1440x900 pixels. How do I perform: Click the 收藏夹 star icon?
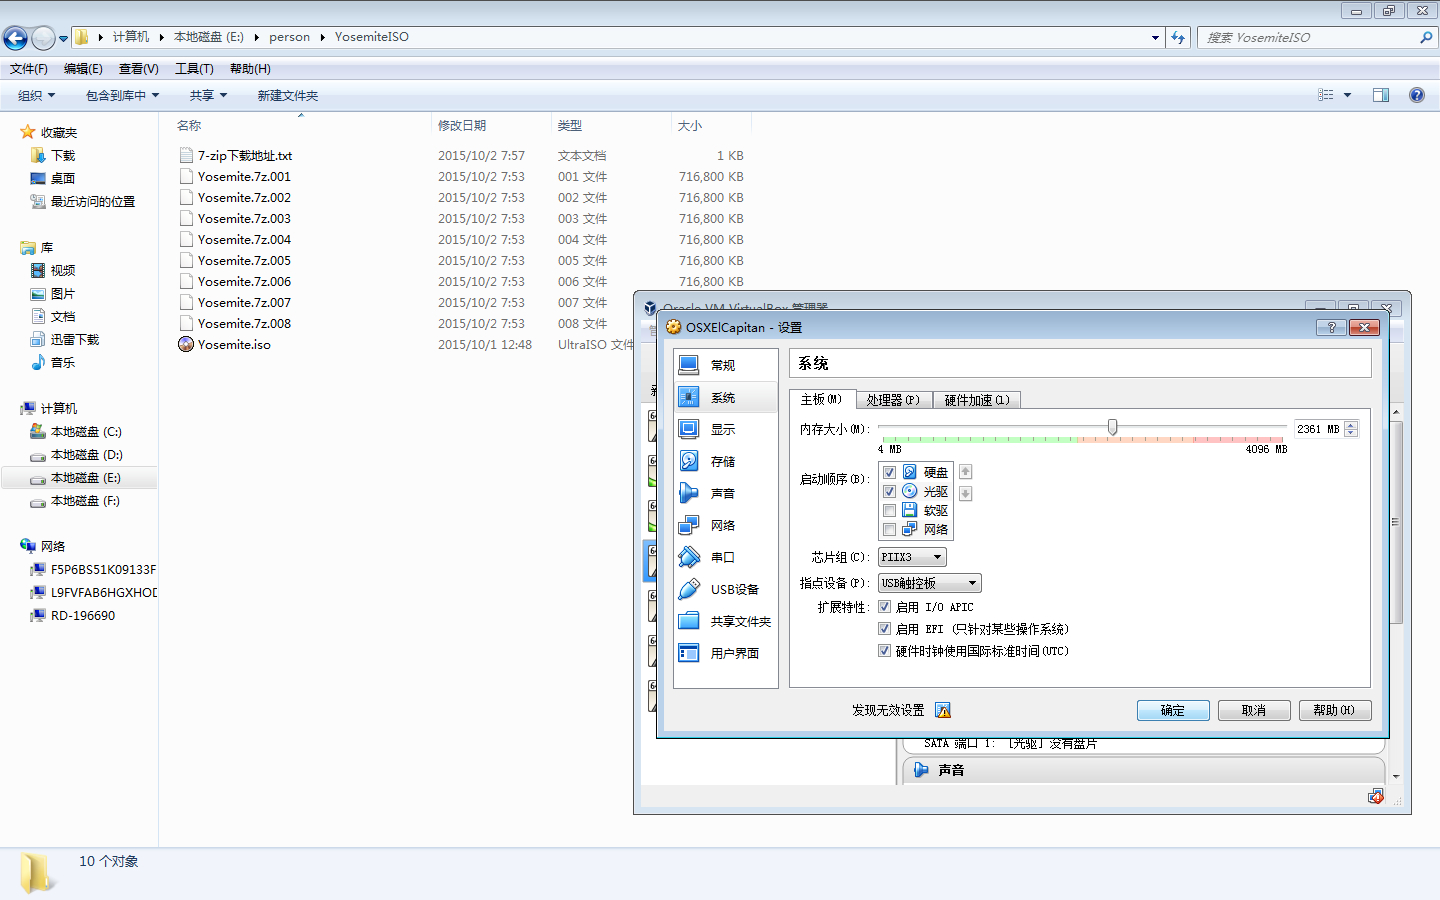pos(28,132)
